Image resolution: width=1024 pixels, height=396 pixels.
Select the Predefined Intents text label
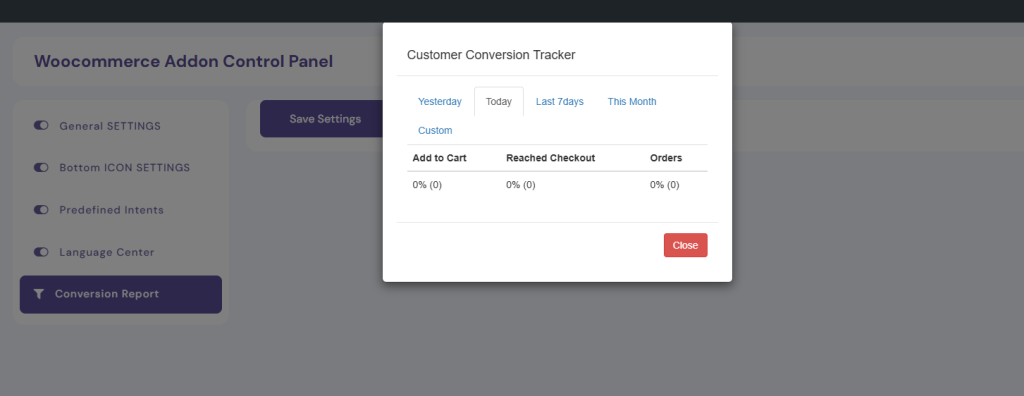point(112,210)
